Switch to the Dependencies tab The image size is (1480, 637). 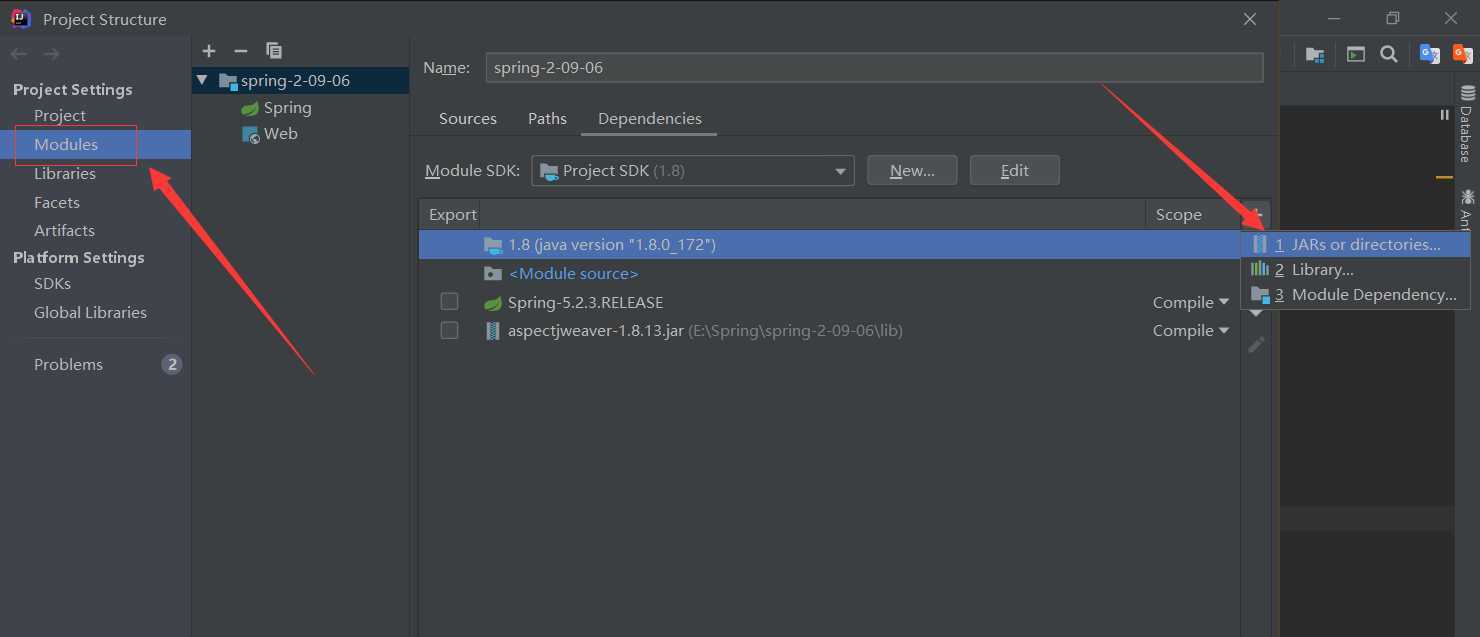point(650,118)
